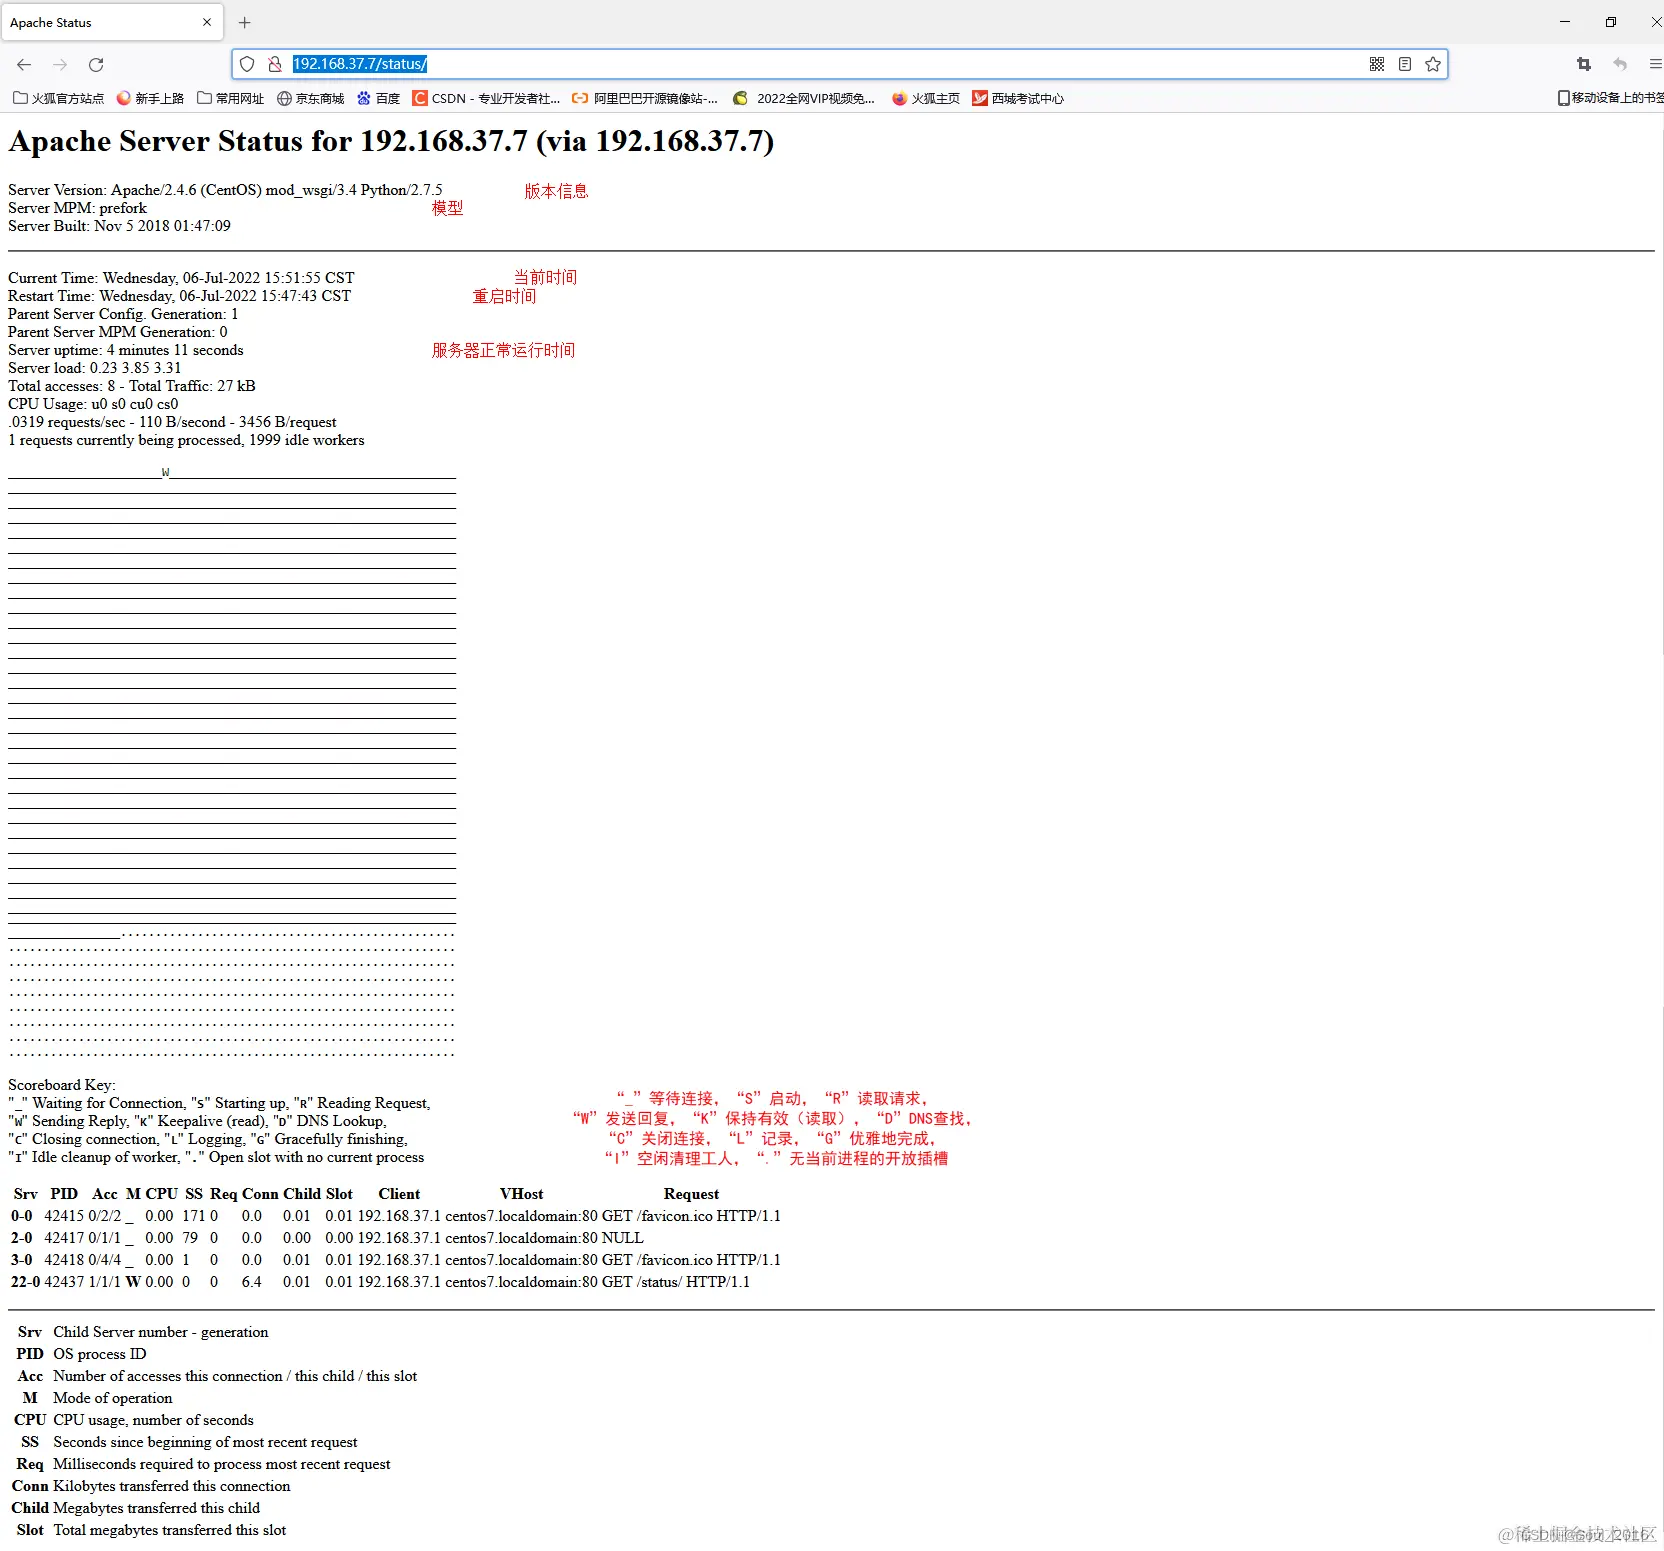Toggle reader view icon
This screenshot has width=1664, height=1551.
[1405, 64]
